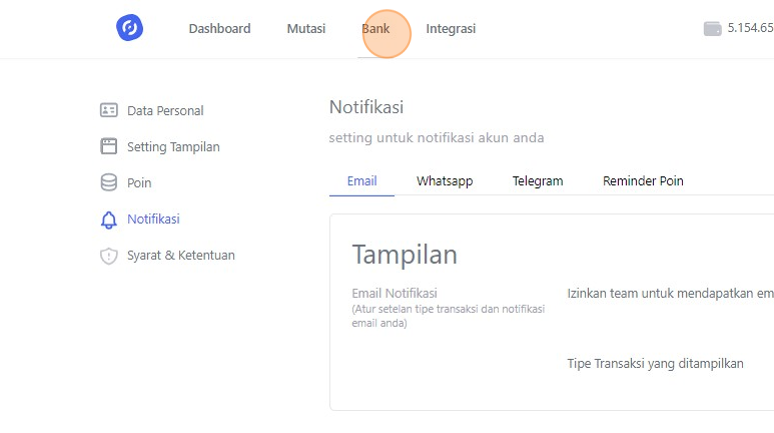Click the Poin database coins icon
The image size is (774, 433).
tap(109, 182)
